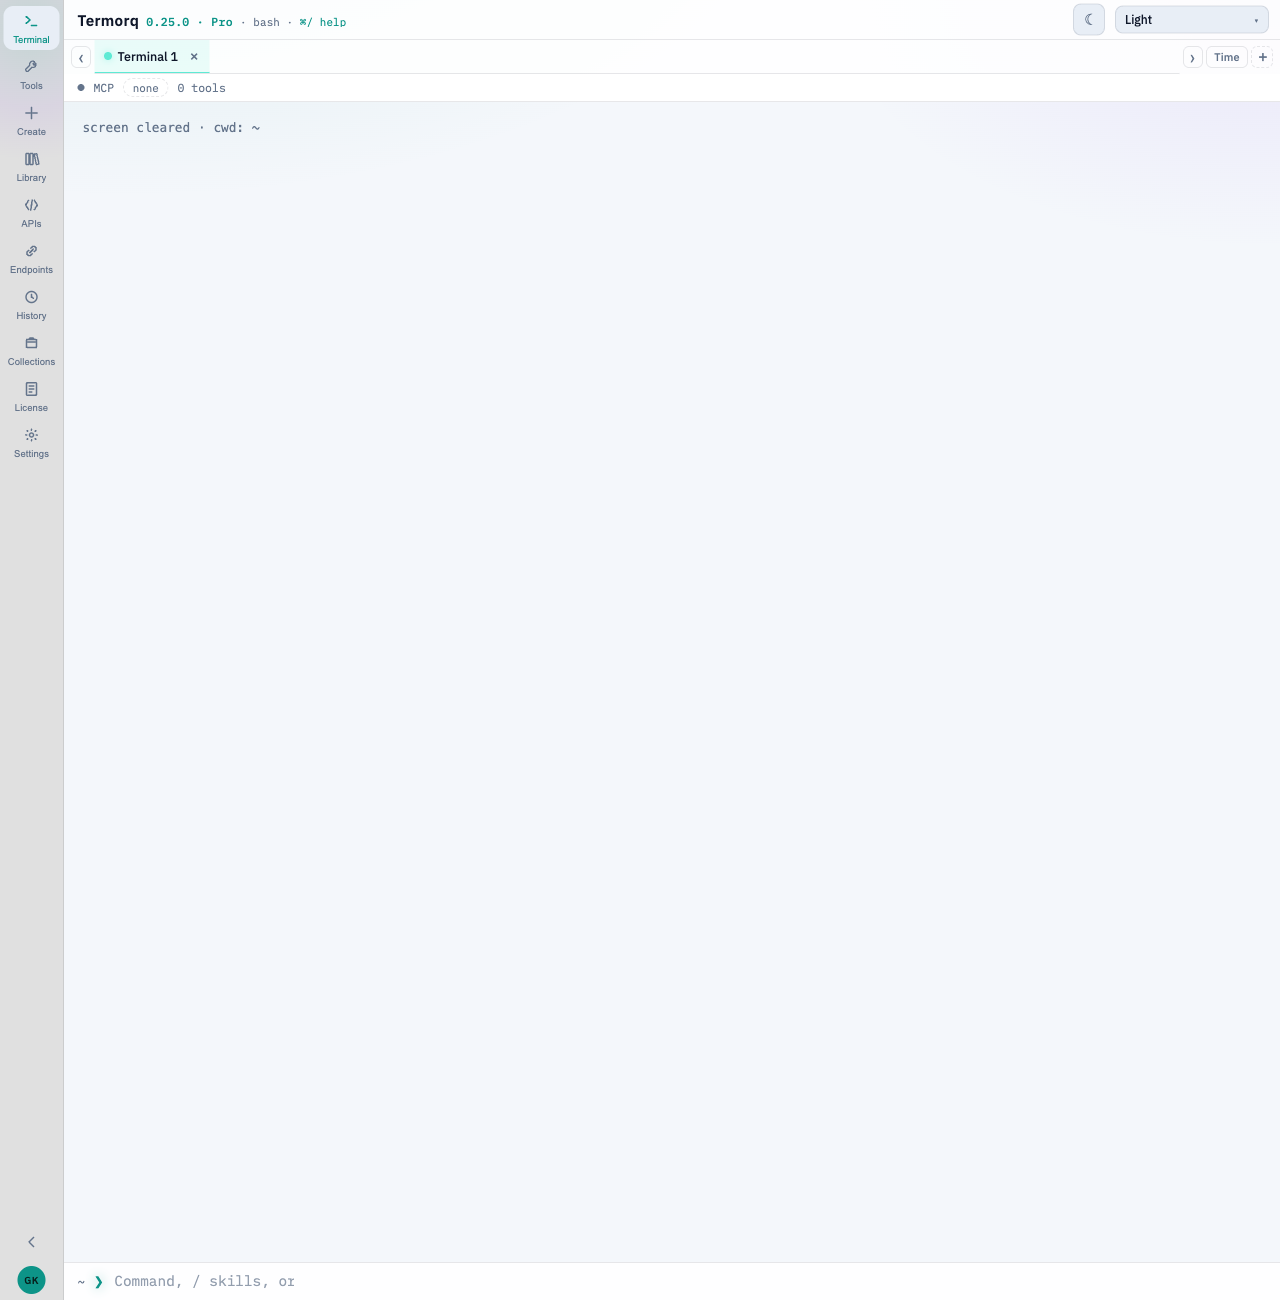Click the Time button
This screenshot has height=1300, width=1280.
pos(1227,58)
